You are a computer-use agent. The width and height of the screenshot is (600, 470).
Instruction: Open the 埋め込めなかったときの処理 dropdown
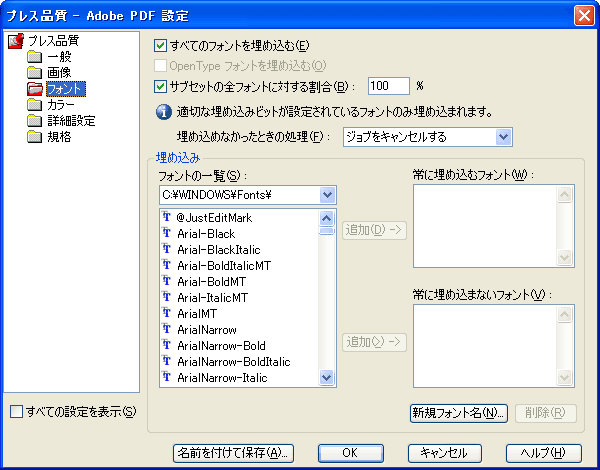(x=428, y=137)
